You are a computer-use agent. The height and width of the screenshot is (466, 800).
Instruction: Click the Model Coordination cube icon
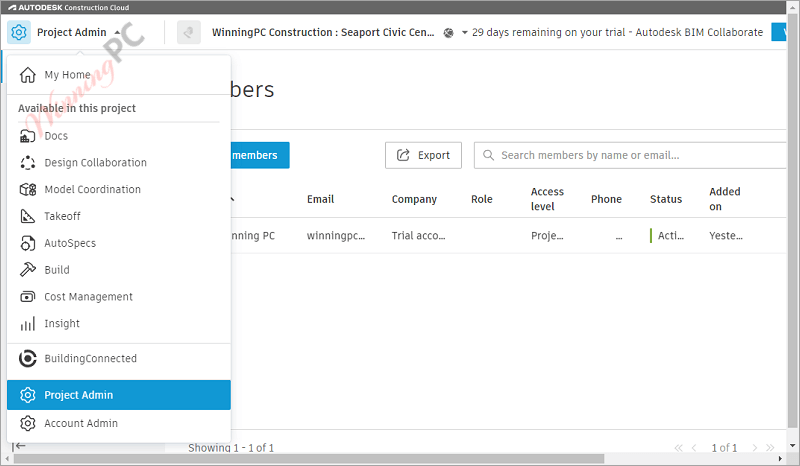click(x=28, y=189)
